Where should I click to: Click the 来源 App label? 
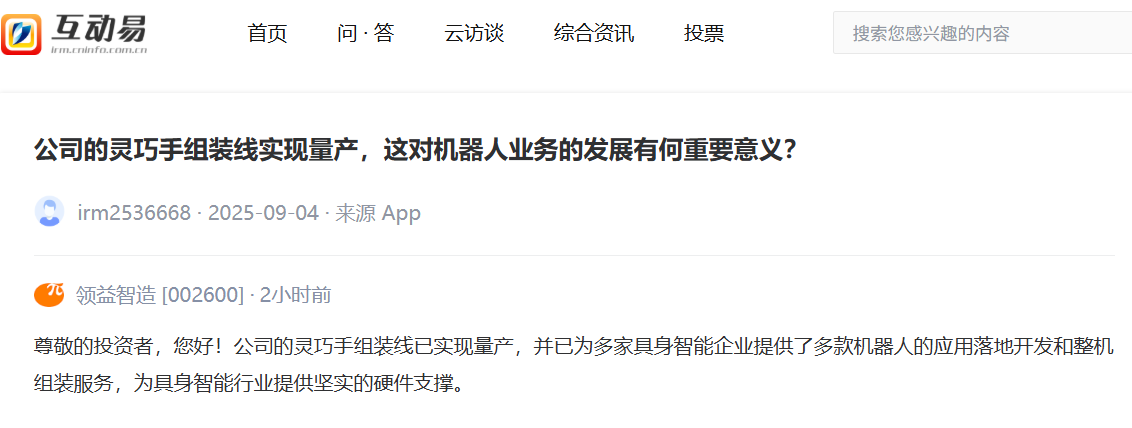[x=378, y=213]
